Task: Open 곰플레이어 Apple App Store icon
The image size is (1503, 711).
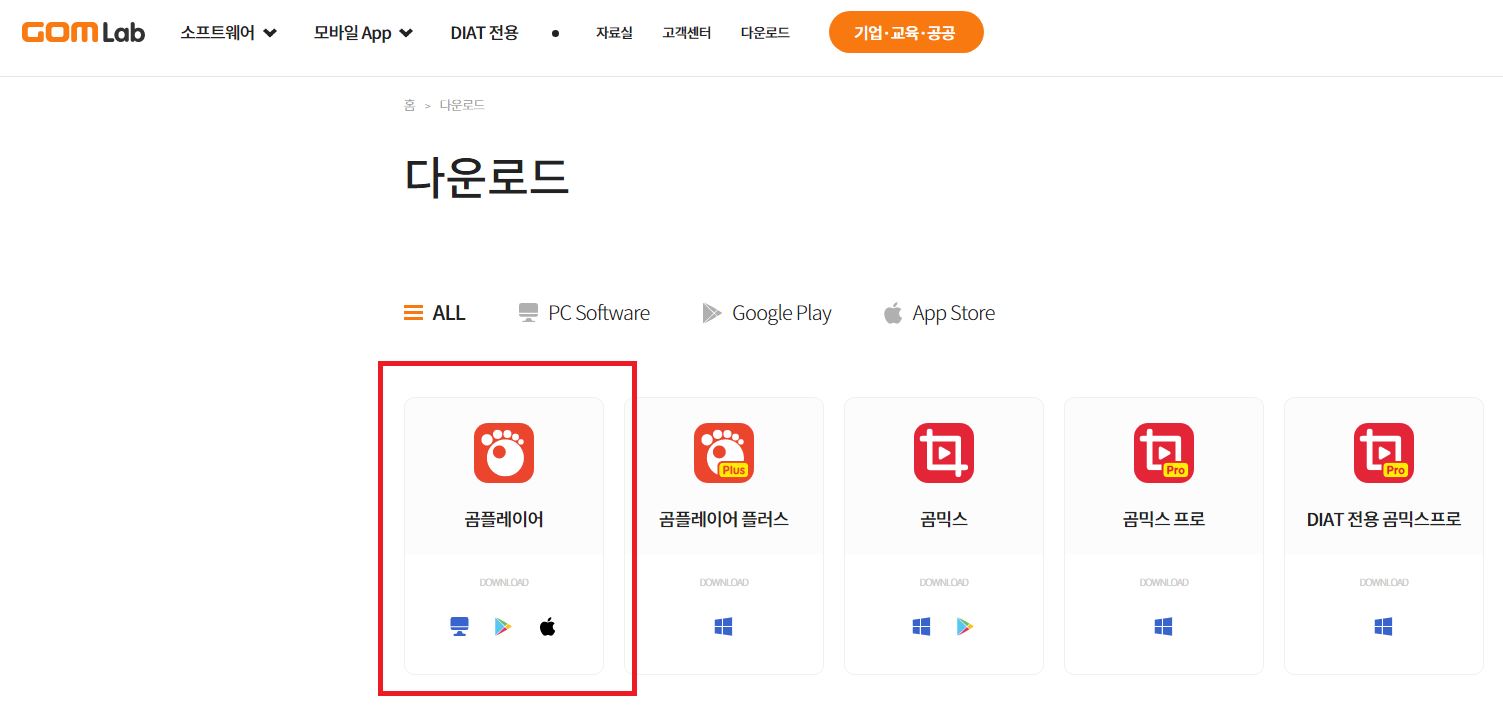Action: 547,627
